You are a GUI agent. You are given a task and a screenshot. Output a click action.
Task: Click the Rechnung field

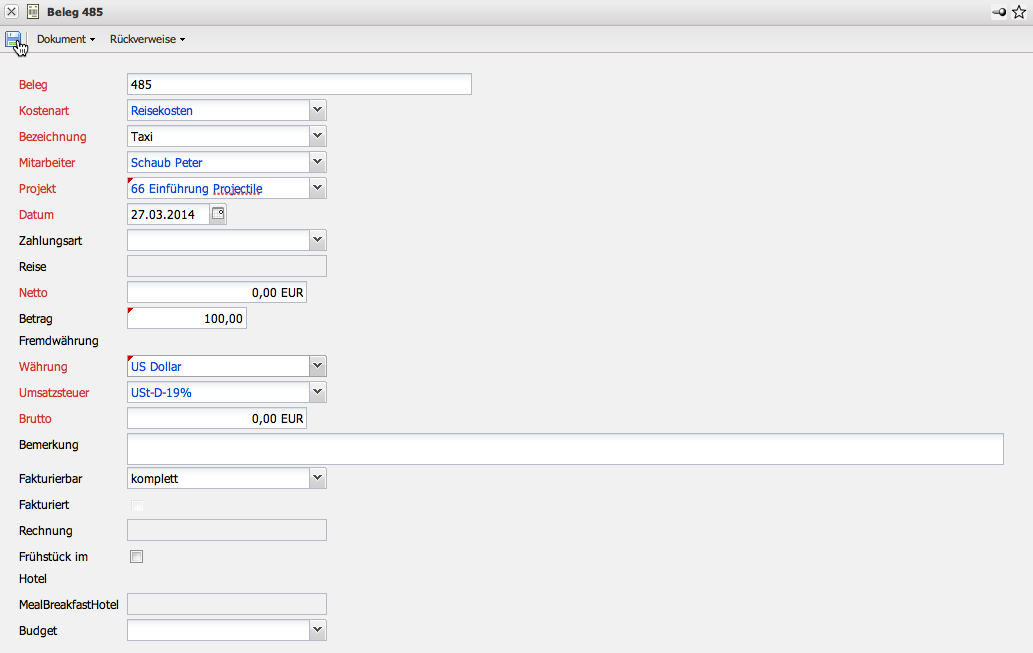click(x=227, y=530)
